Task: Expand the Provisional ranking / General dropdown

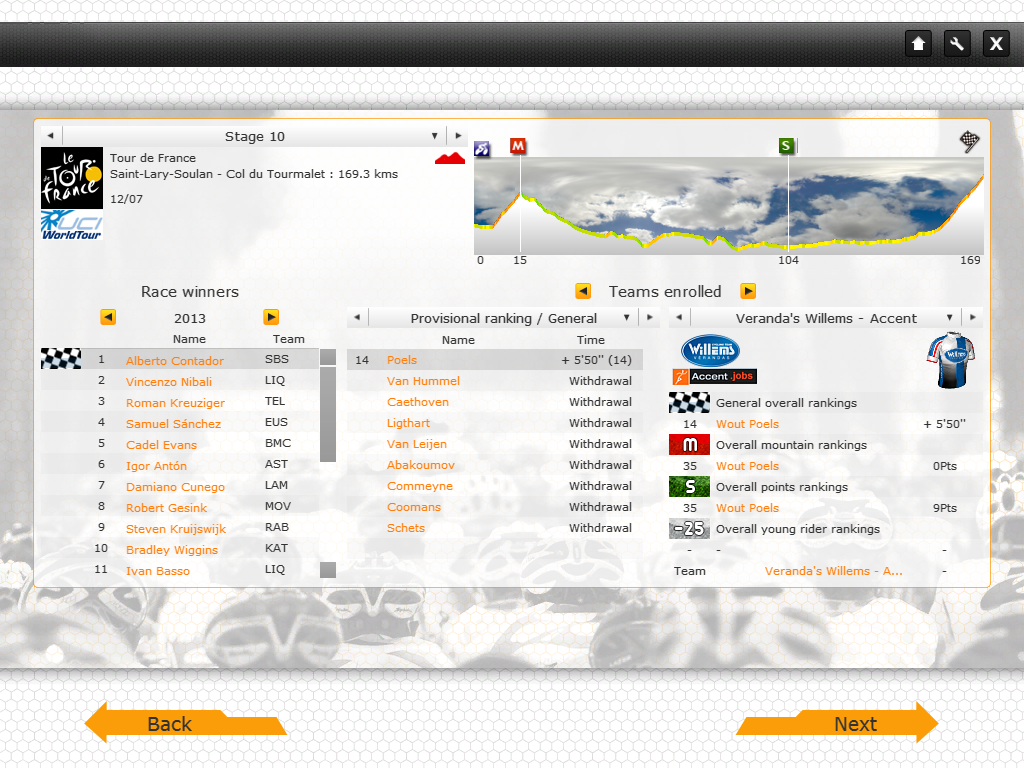Action: click(627, 318)
